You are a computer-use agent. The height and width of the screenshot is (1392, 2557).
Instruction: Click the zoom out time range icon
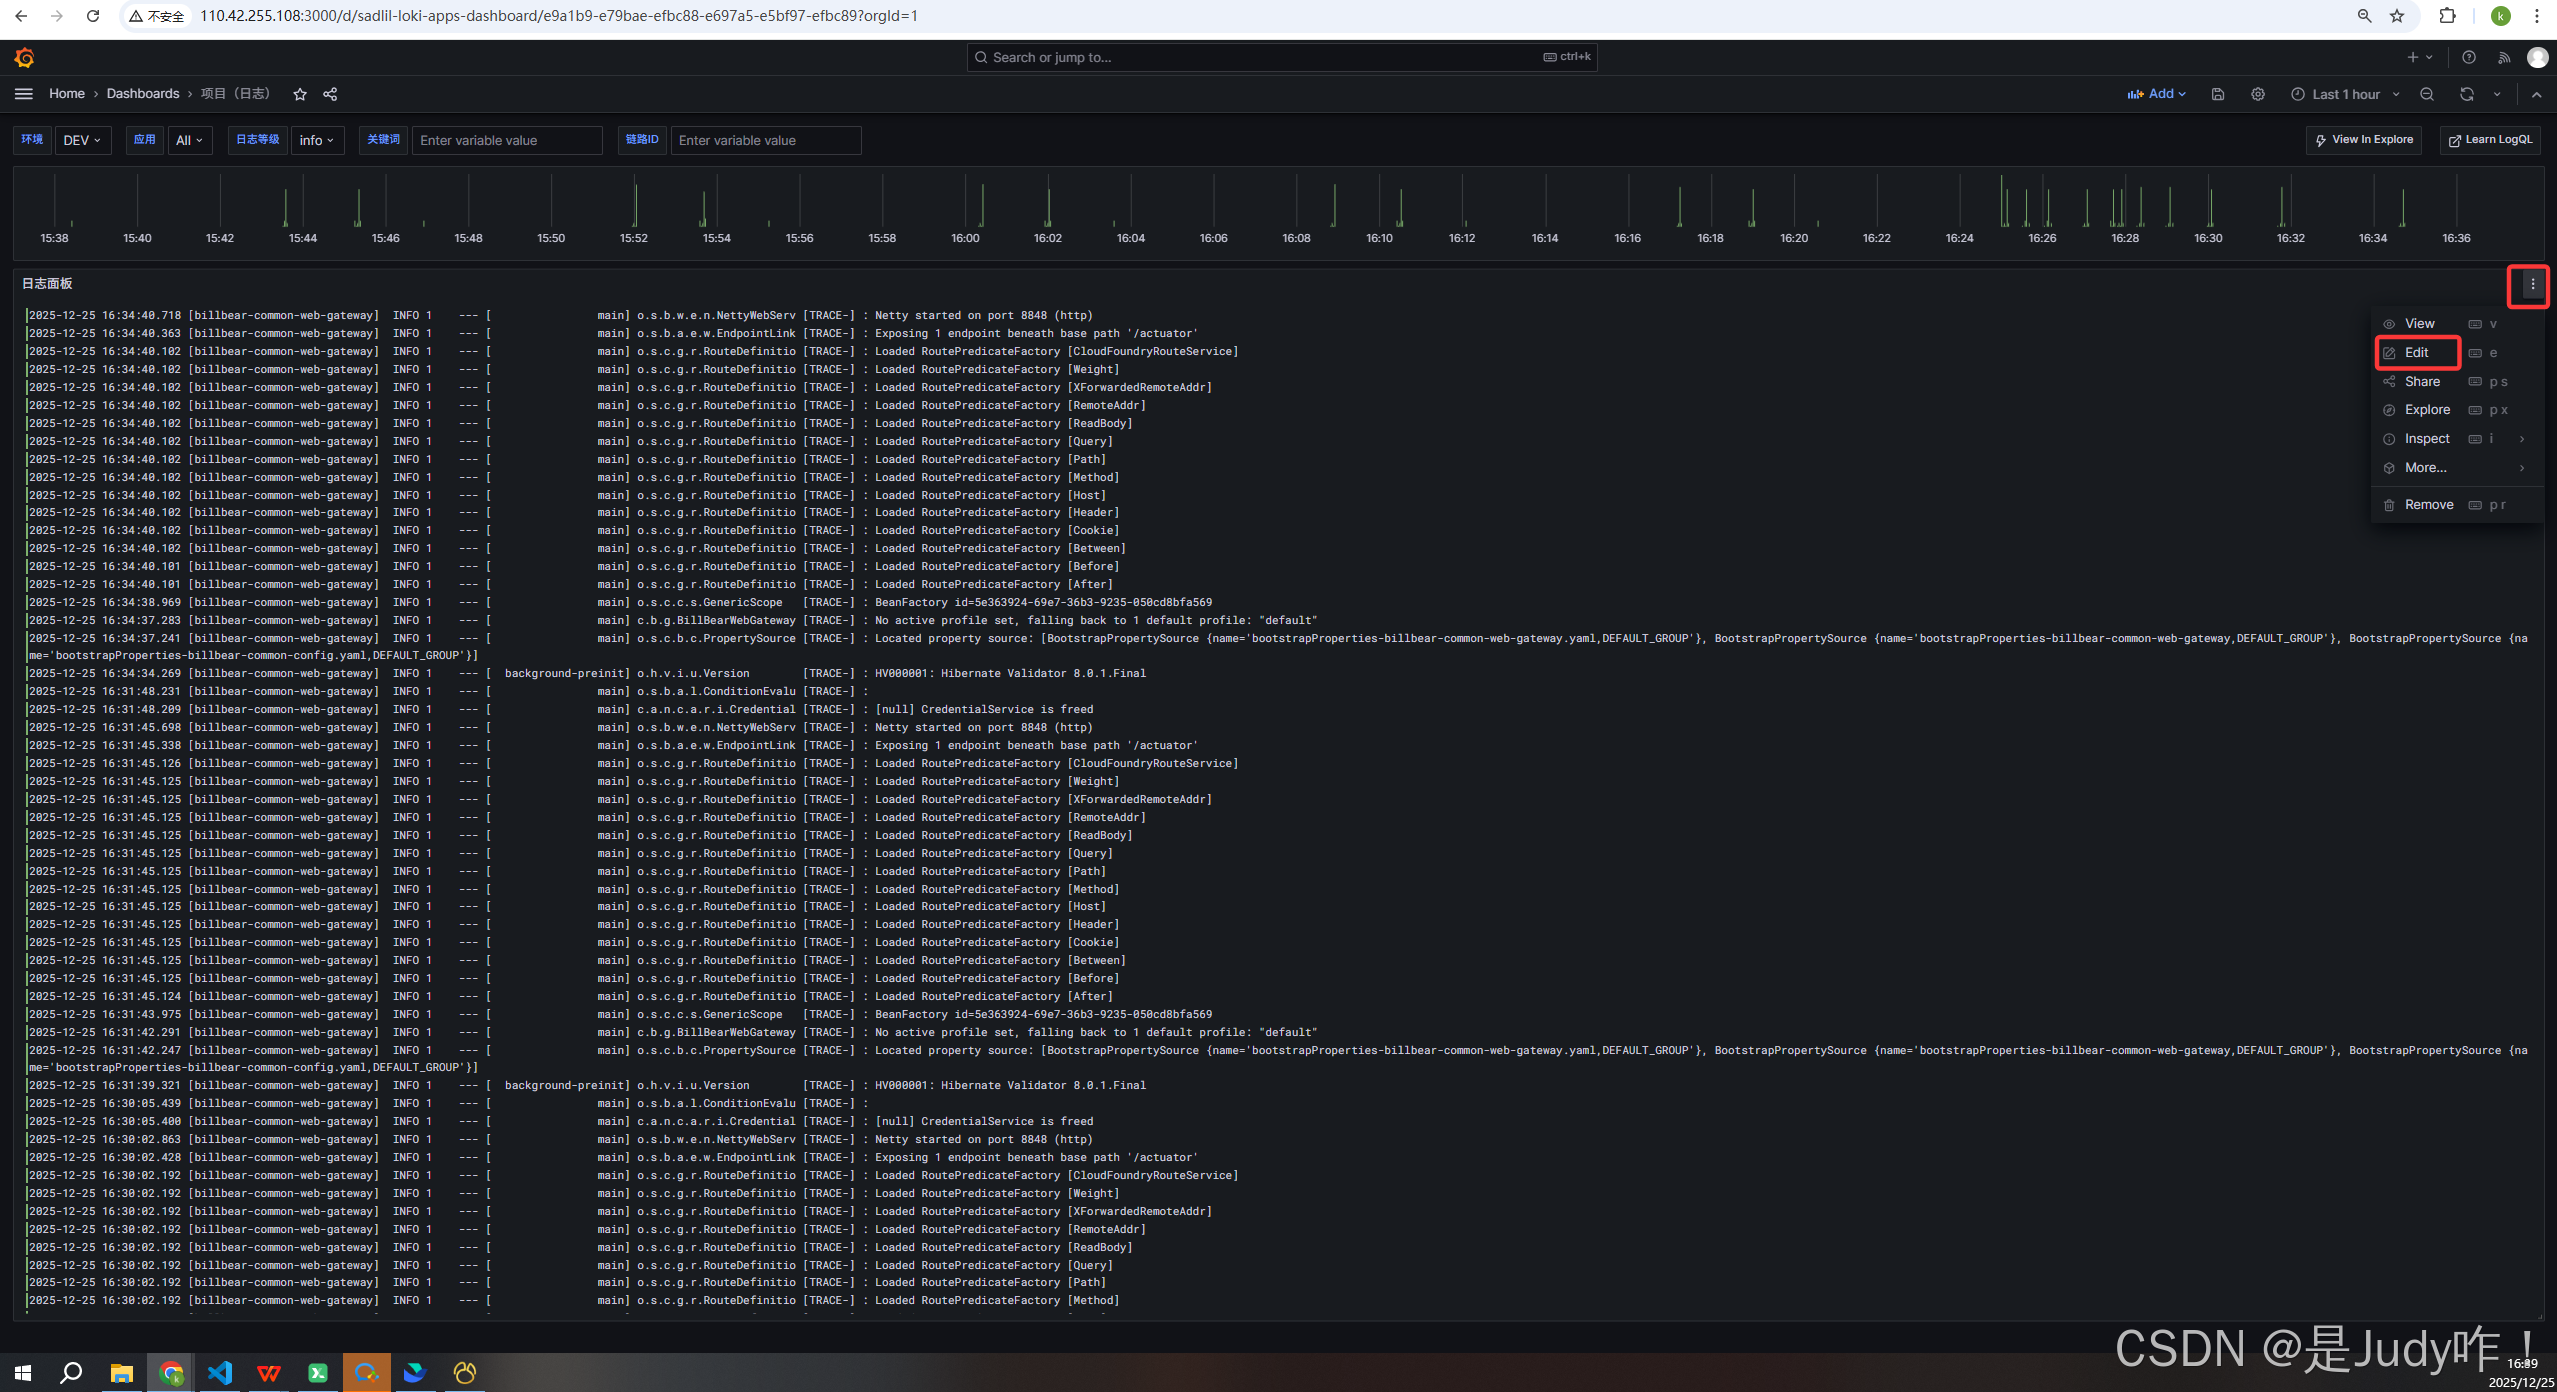click(x=2427, y=94)
